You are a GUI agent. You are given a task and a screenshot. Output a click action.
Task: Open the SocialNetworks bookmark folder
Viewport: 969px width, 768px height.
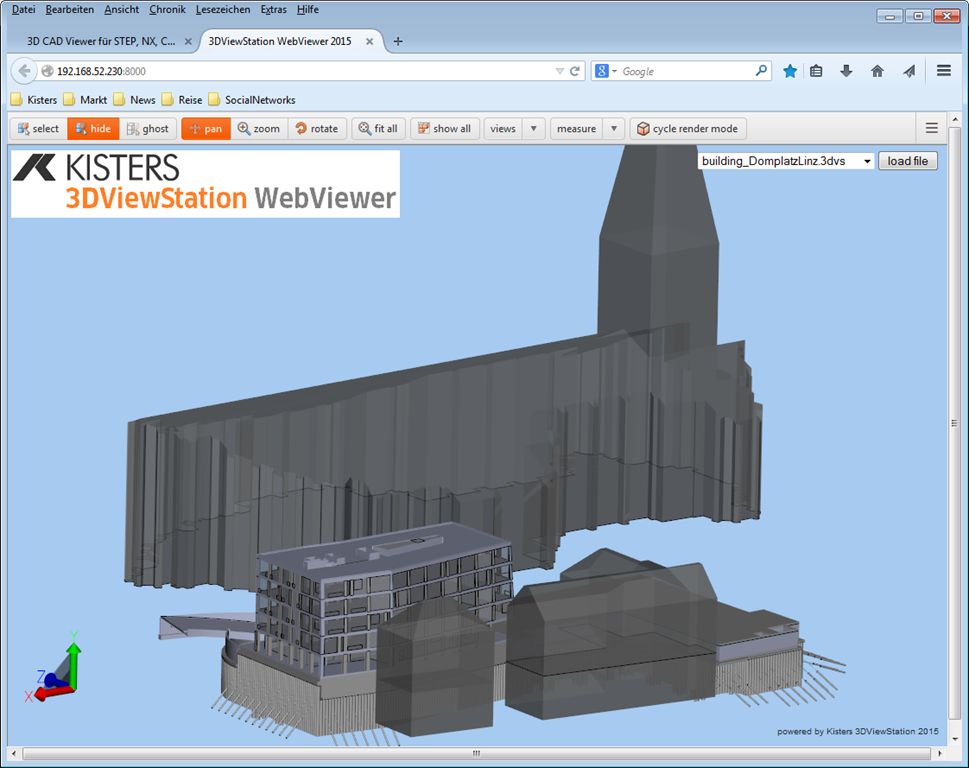[x=252, y=99]
